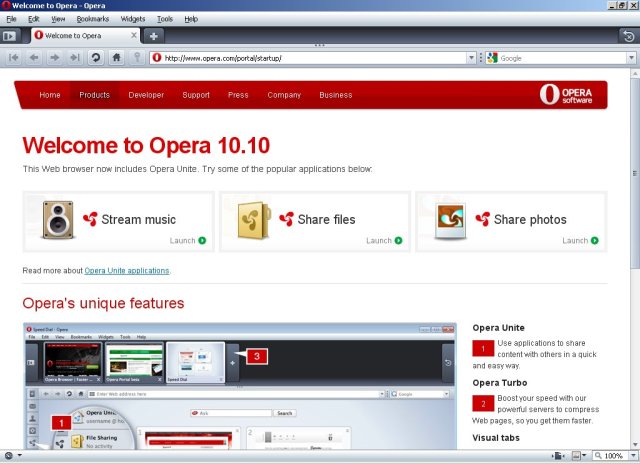Open the Widgets menu
This screenshot has width=640, height=464.
click(x=132, y=19)
